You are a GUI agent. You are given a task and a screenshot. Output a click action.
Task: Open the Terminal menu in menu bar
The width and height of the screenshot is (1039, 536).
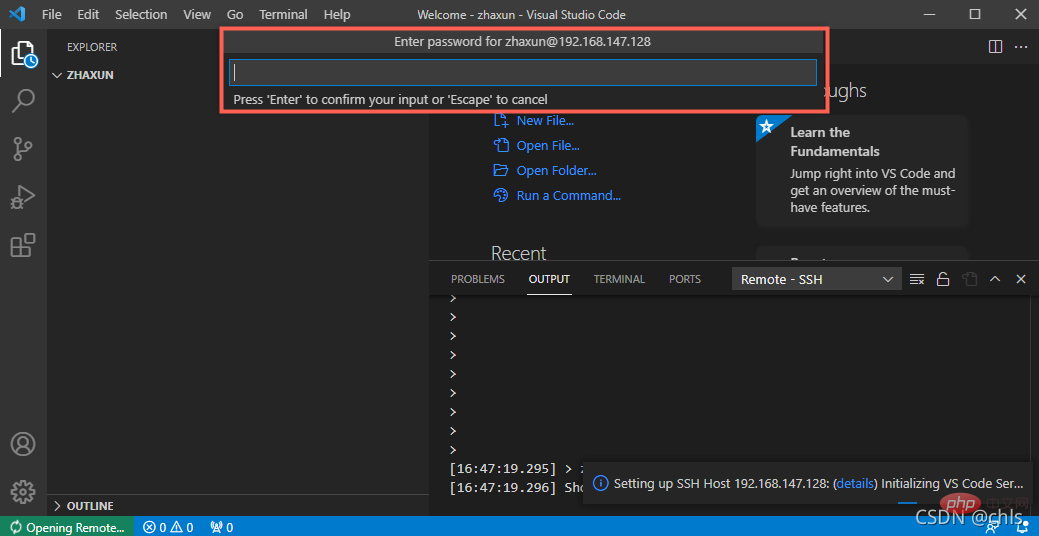tap(283, 15)
